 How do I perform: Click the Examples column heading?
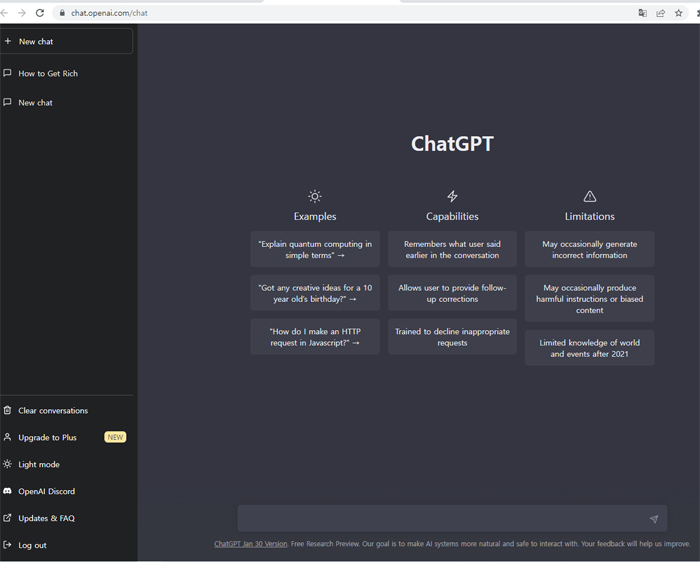point(315,216)
